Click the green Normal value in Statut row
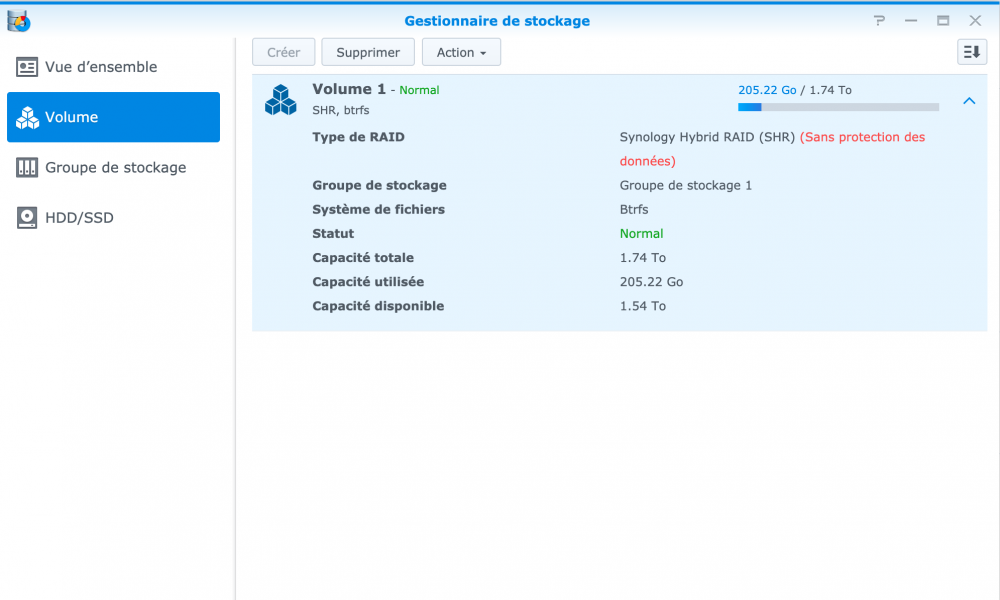 pos(641,234)
